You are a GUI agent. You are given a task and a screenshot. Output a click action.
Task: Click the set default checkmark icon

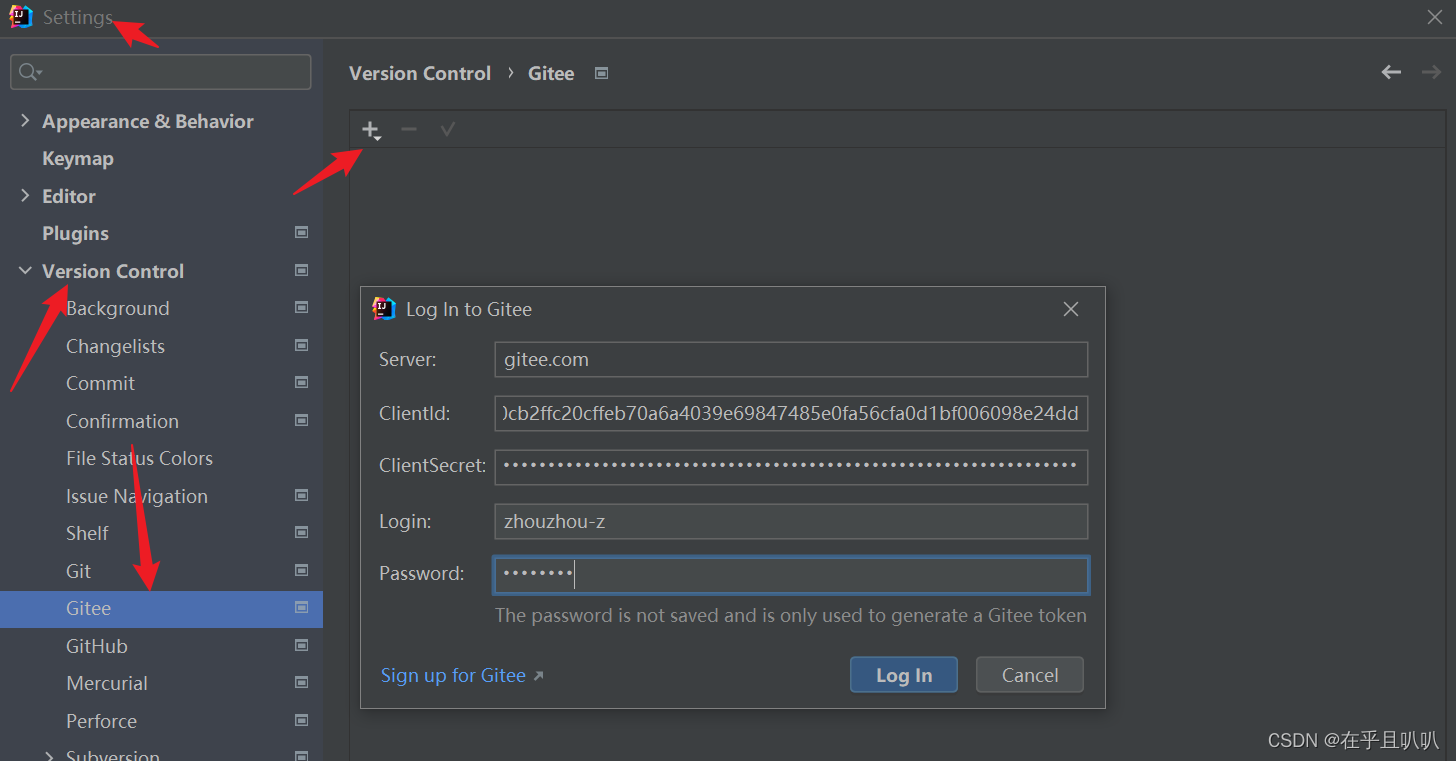[448, 130]
